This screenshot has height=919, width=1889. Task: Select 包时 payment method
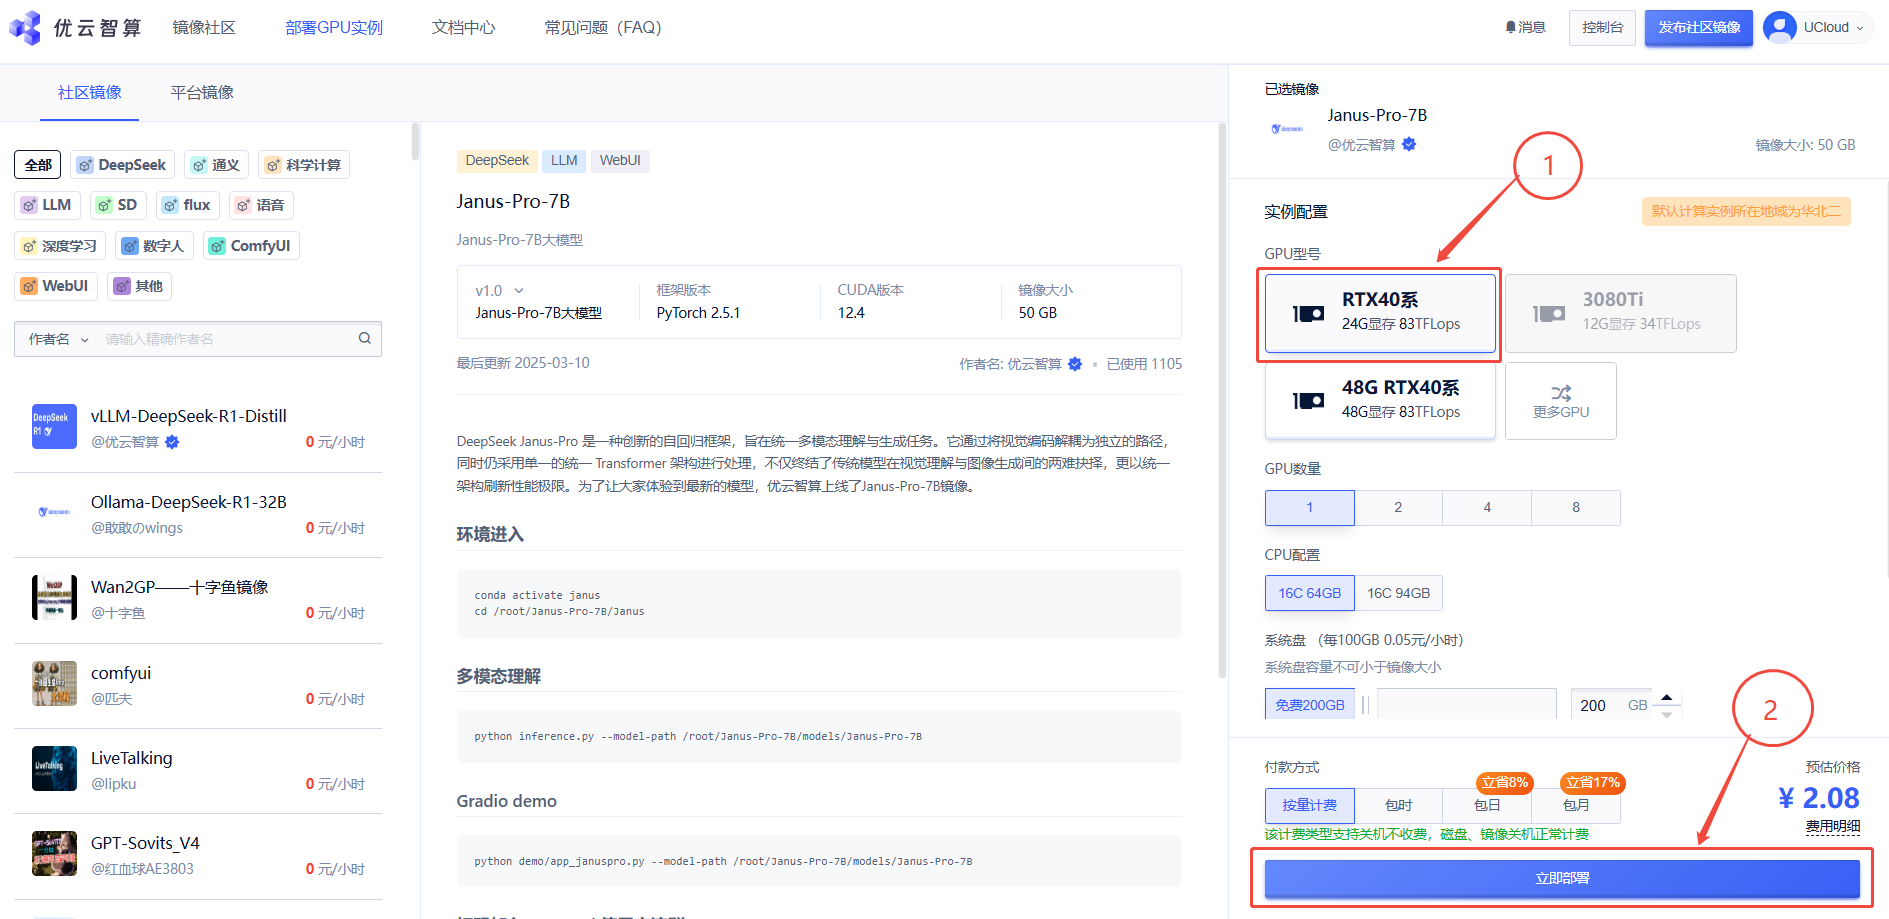pos(1398,805)
